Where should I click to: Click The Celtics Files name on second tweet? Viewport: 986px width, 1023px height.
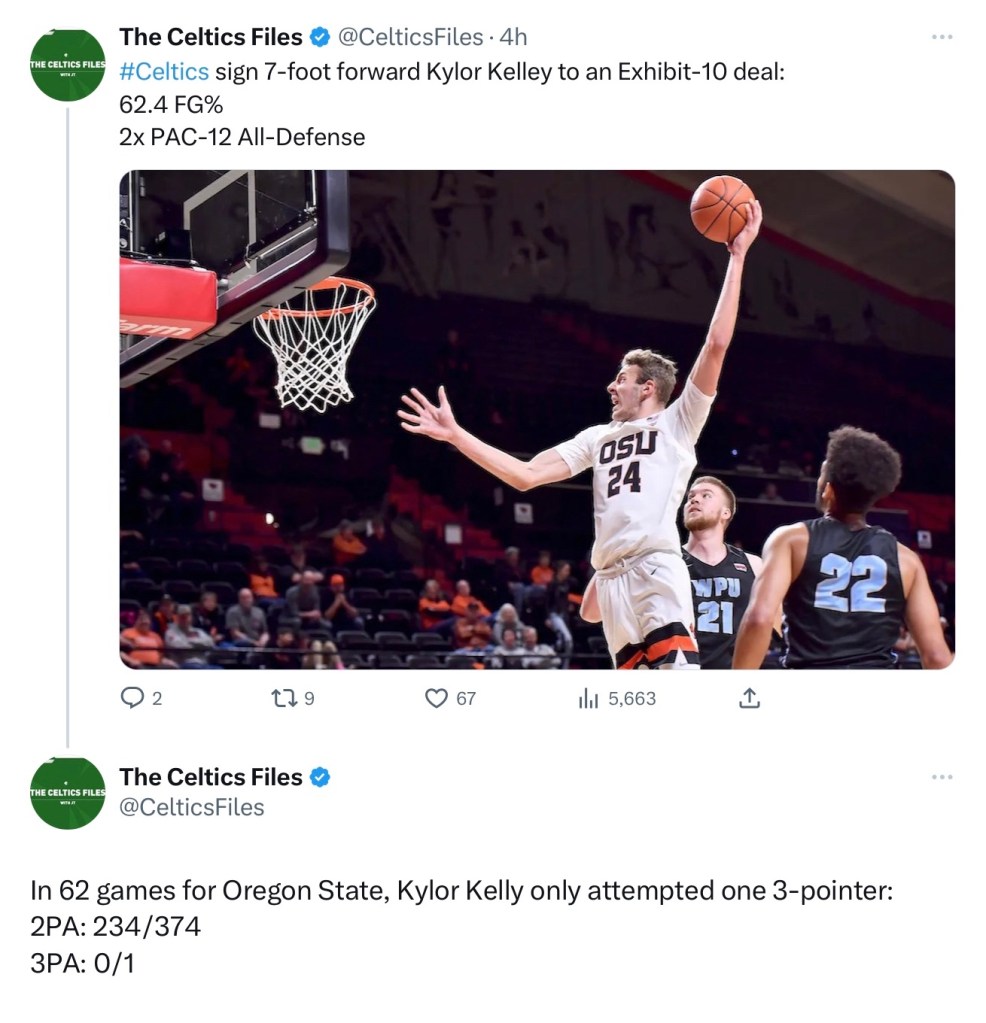point(210,777)
